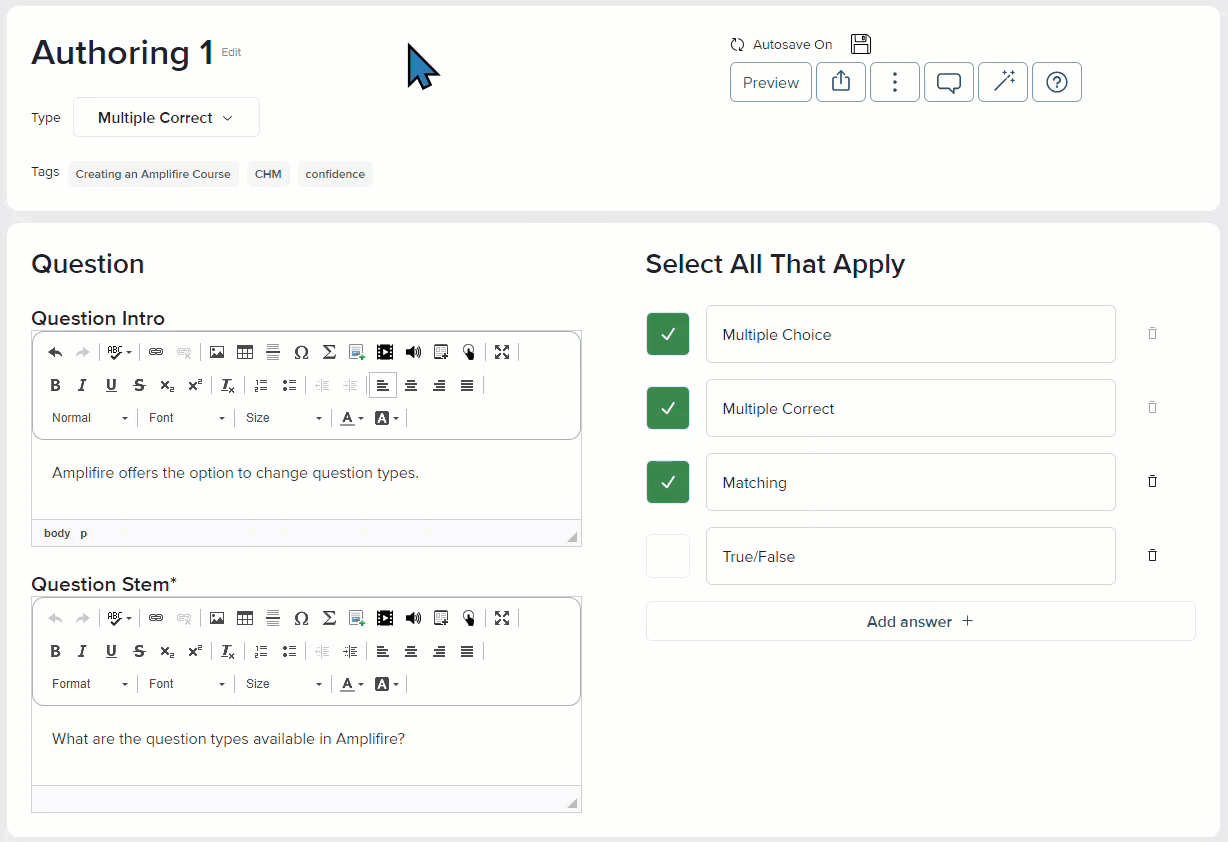The width and height of the screenshot is (1228, 842).
Task: Insert special character Omega in Question Intro
Action: point(301,352)
